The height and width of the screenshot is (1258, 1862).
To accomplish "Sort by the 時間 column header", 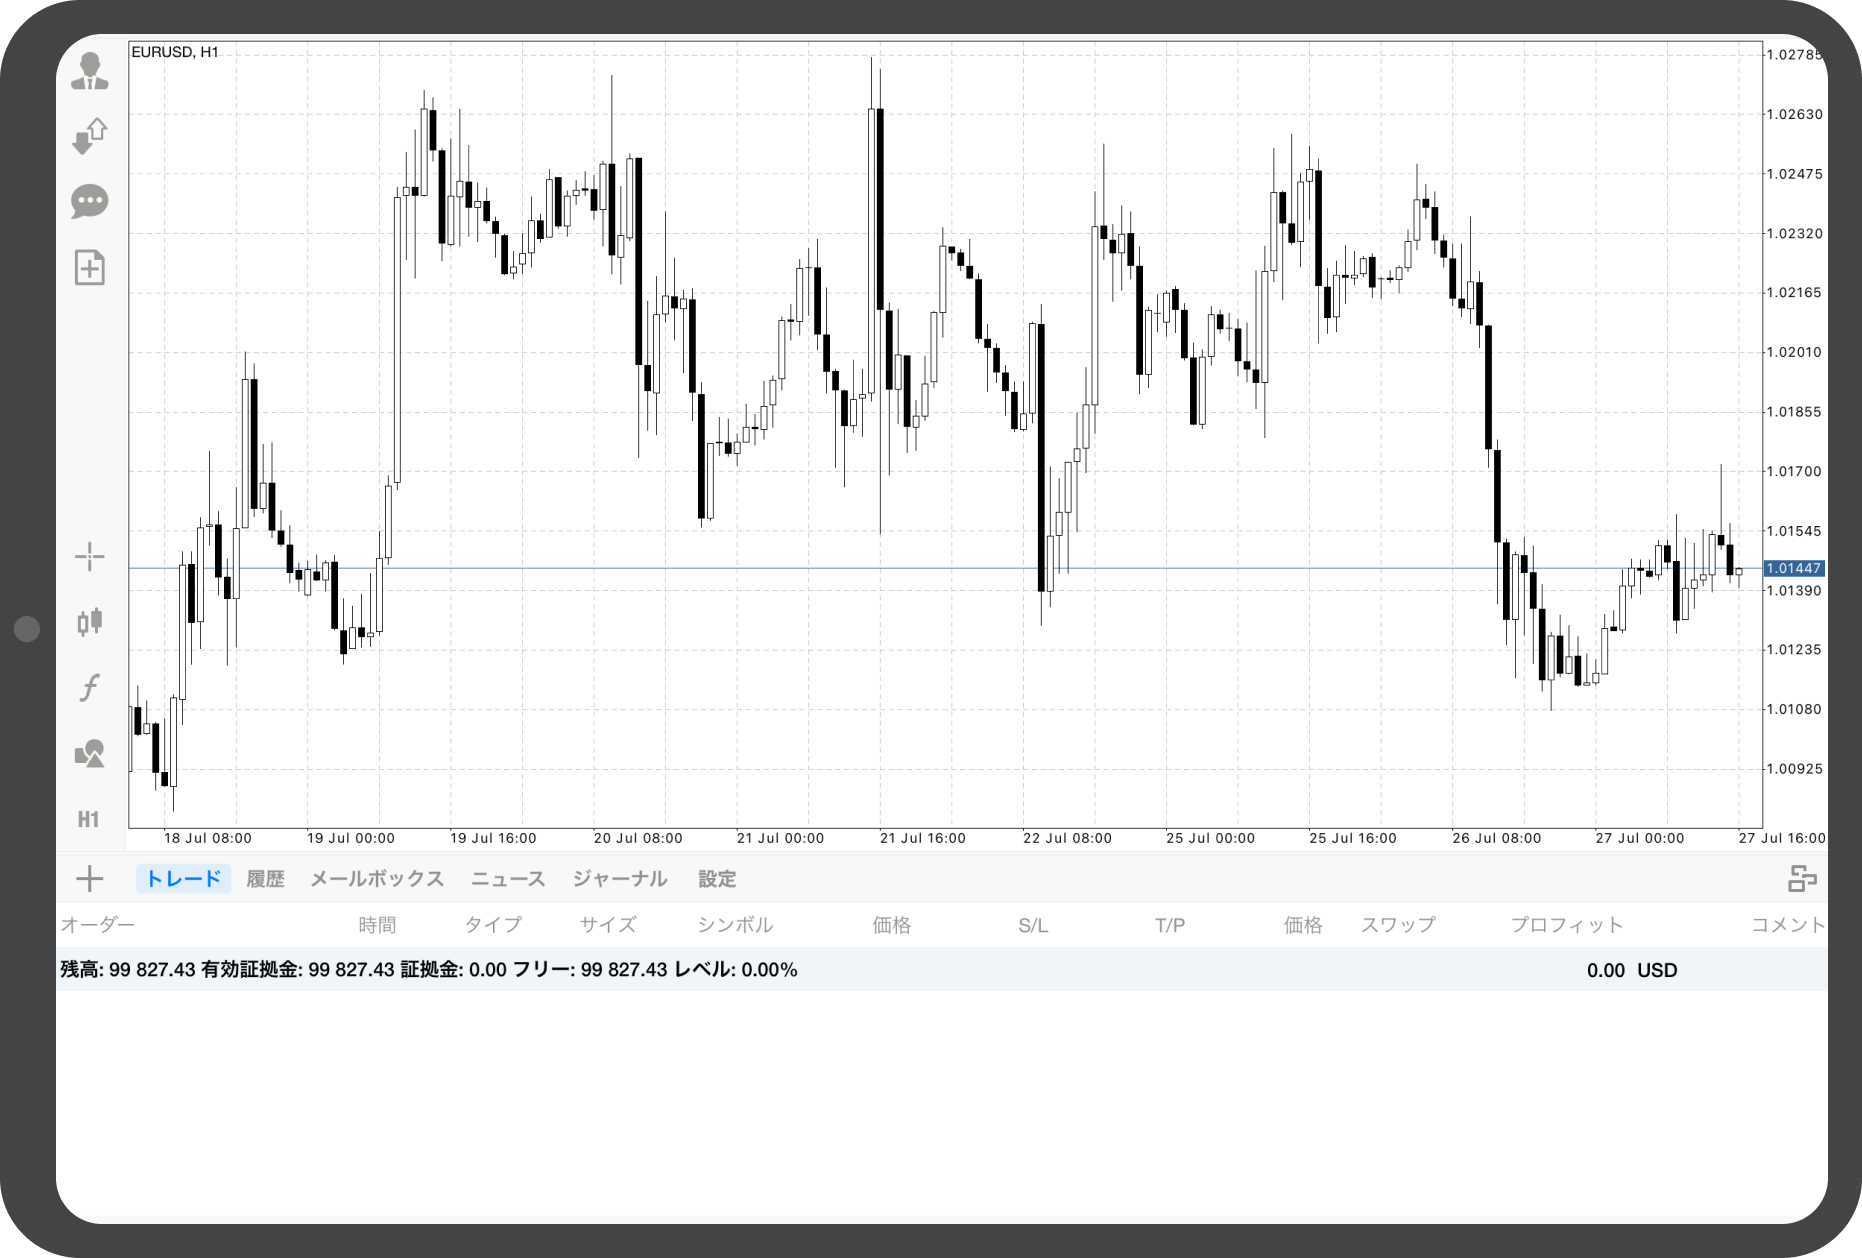I will click(x=377, y=925).
